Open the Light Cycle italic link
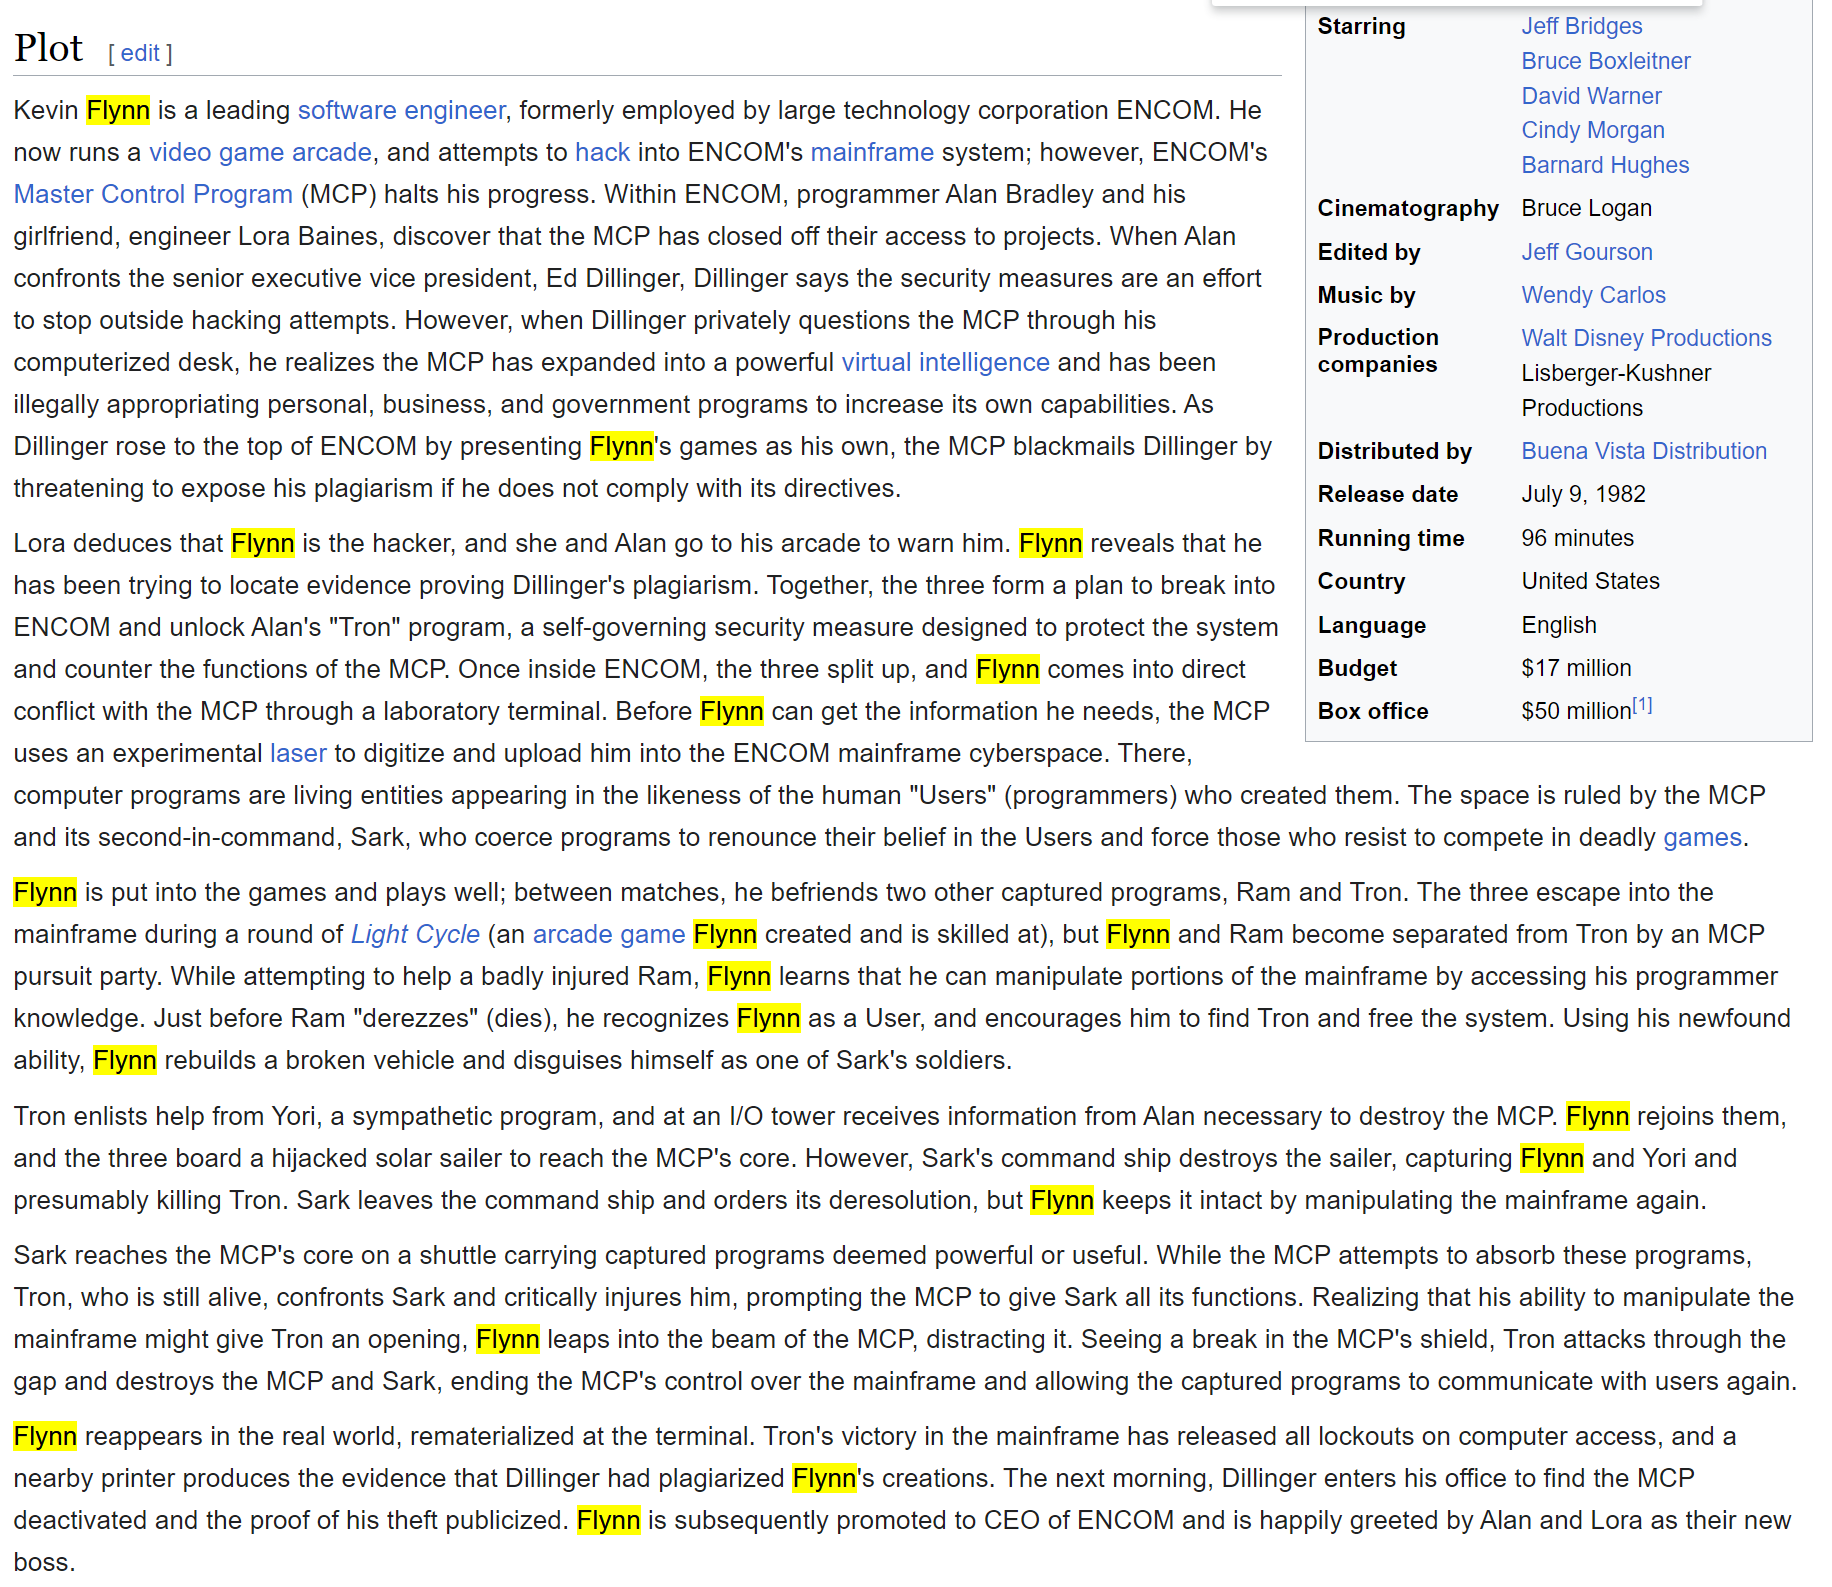The width and height of the screenshot is (1832, 1587). click(x=415, y=934)
